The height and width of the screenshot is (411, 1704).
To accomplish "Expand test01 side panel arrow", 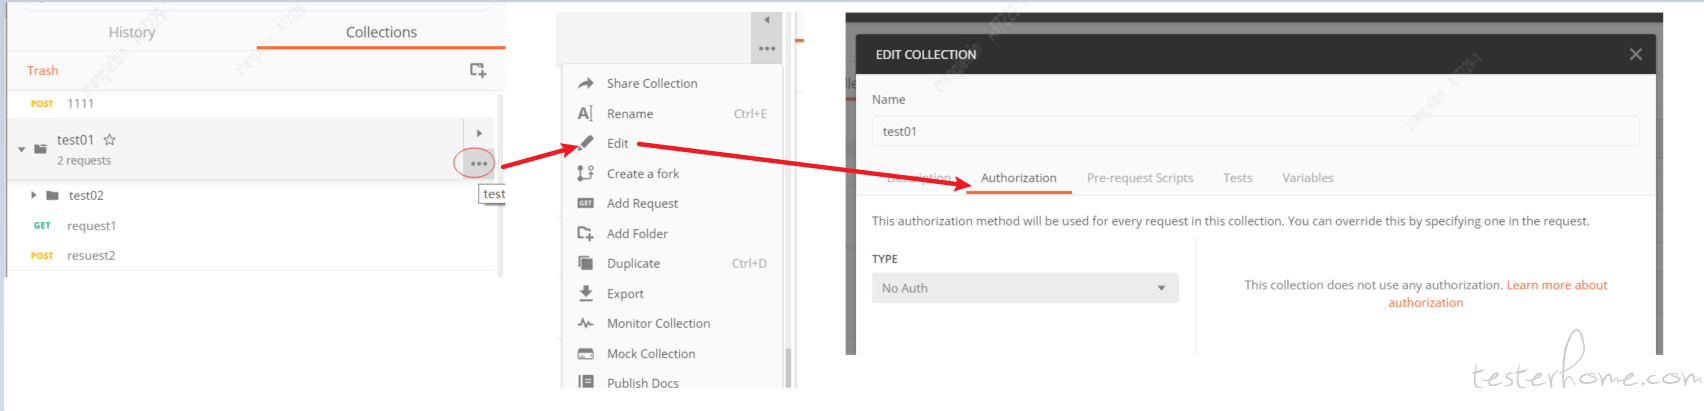I will pyautogui.click(x=479, y=133).
